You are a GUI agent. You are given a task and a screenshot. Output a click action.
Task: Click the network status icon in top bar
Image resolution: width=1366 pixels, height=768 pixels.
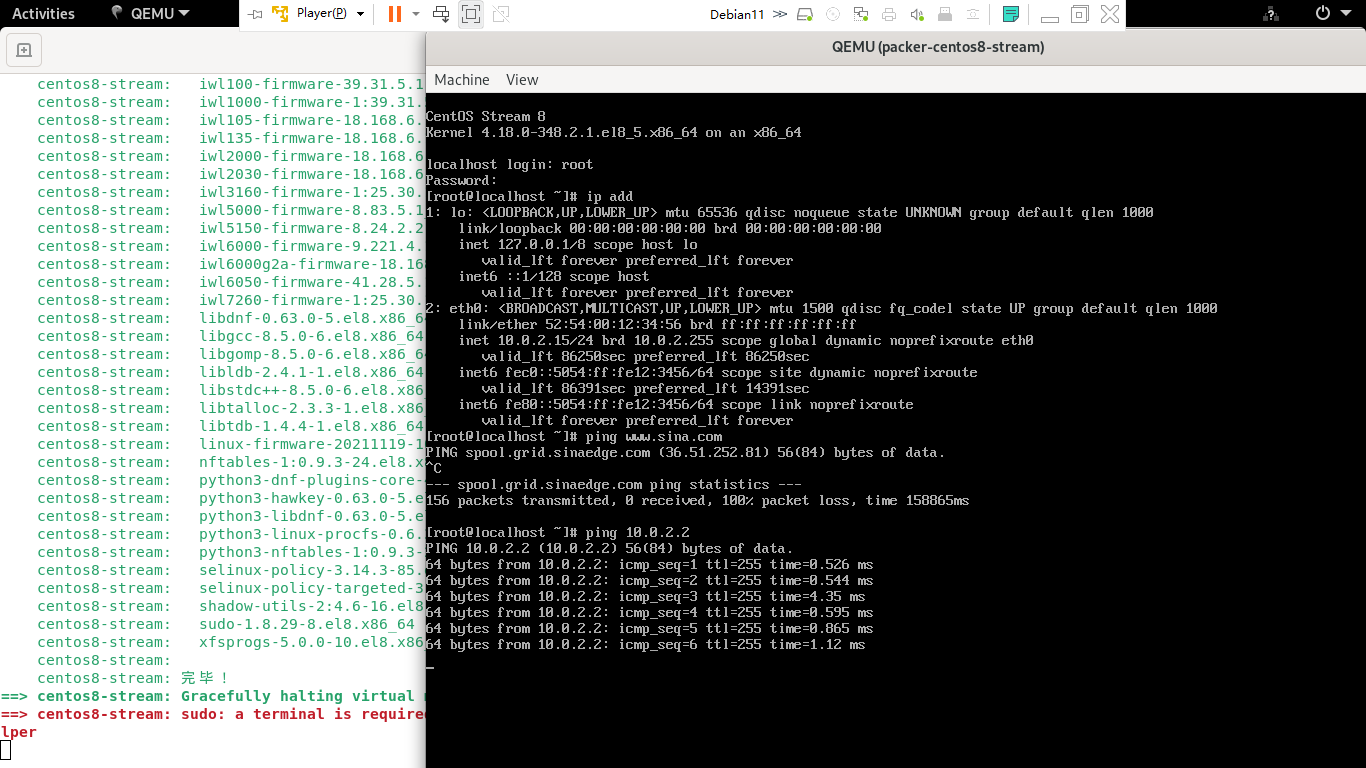coord(1271,14)
